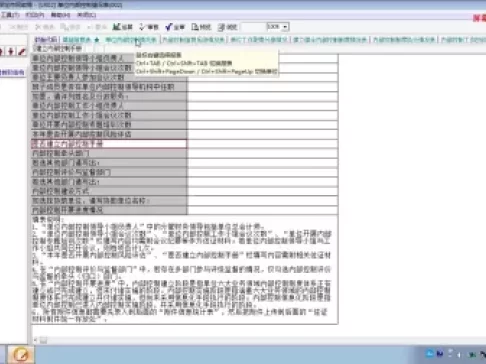
Task: Open the 帮助 menu in the menu bar
Action: pyautogui.click(x=60, y=15)
